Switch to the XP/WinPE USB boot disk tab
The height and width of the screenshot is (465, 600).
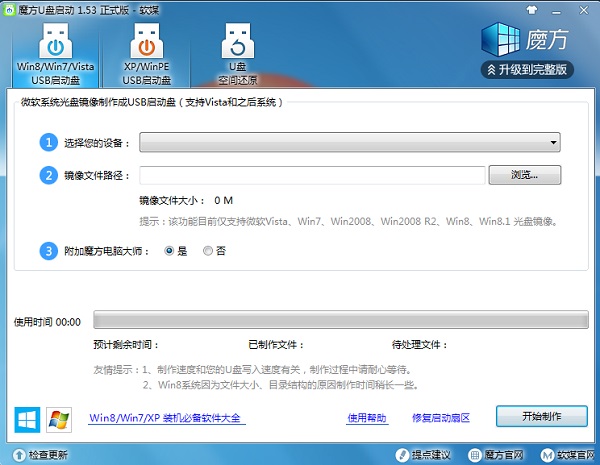[x=147, y=54]
